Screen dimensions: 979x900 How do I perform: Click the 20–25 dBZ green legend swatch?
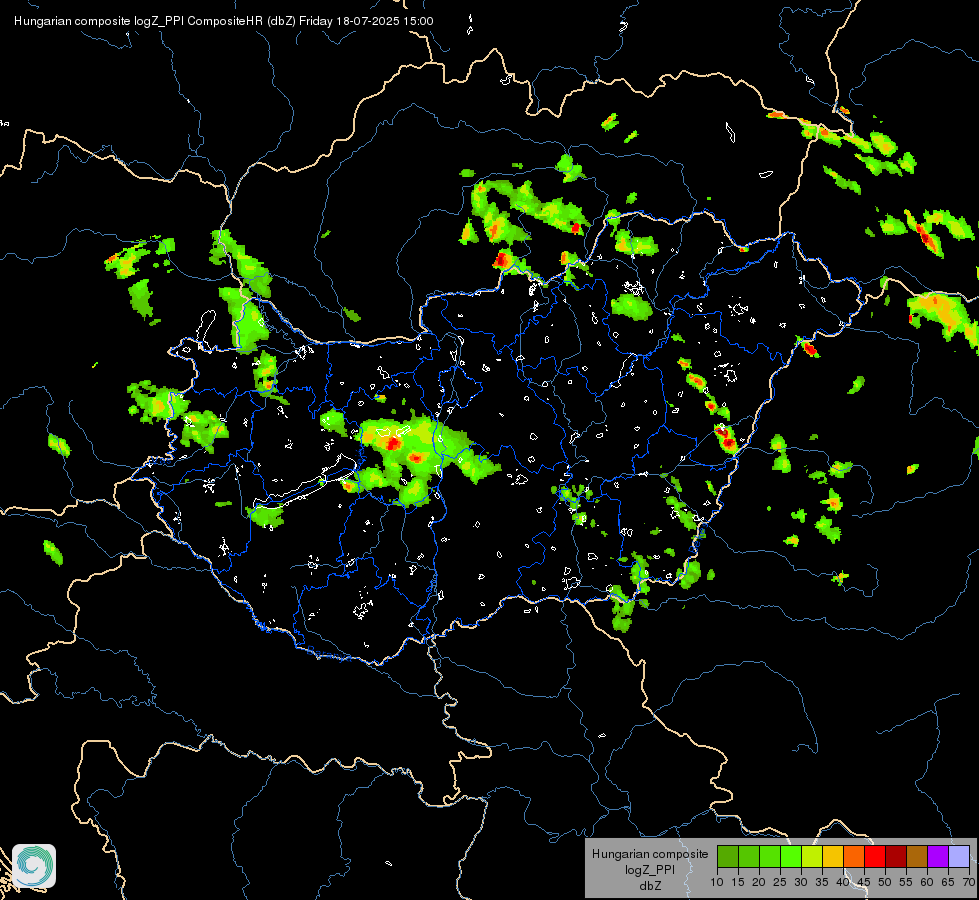click(x=770, y=856)
